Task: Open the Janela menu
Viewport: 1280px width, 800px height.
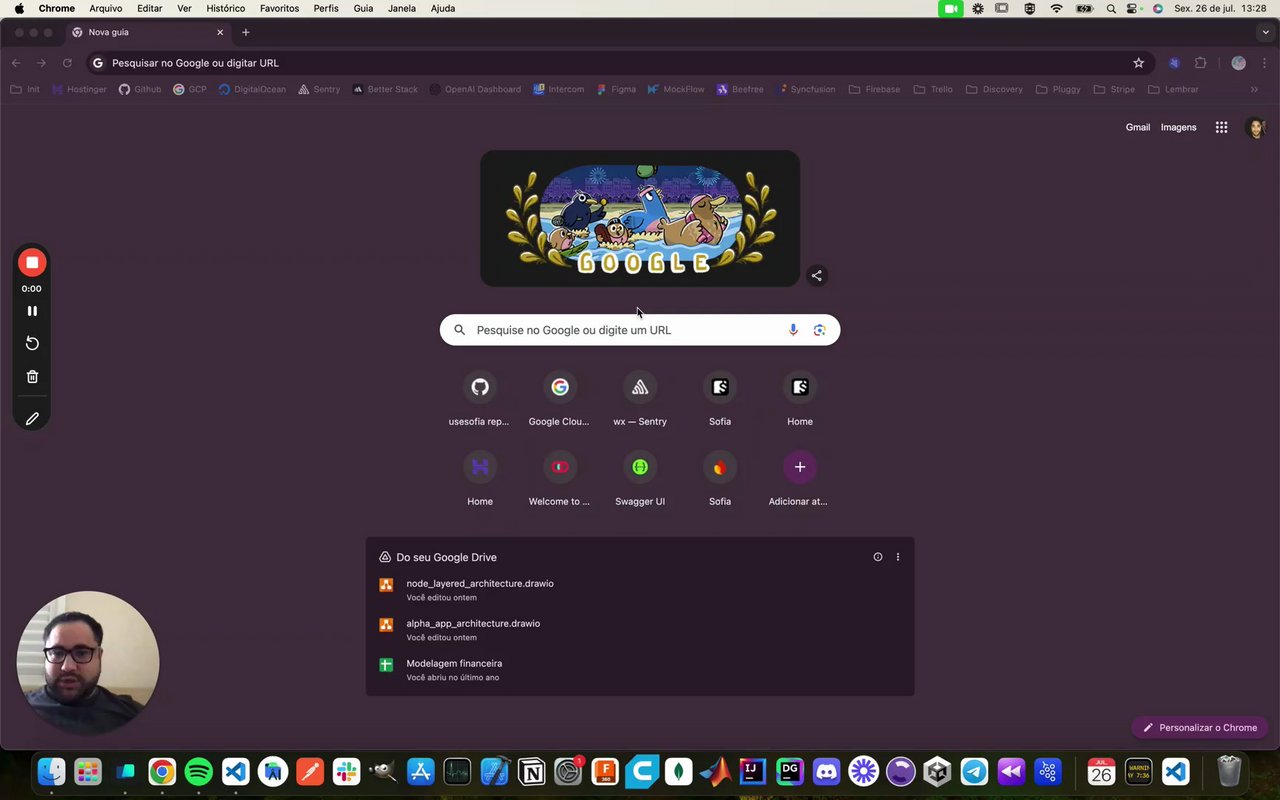Action: 402,8
